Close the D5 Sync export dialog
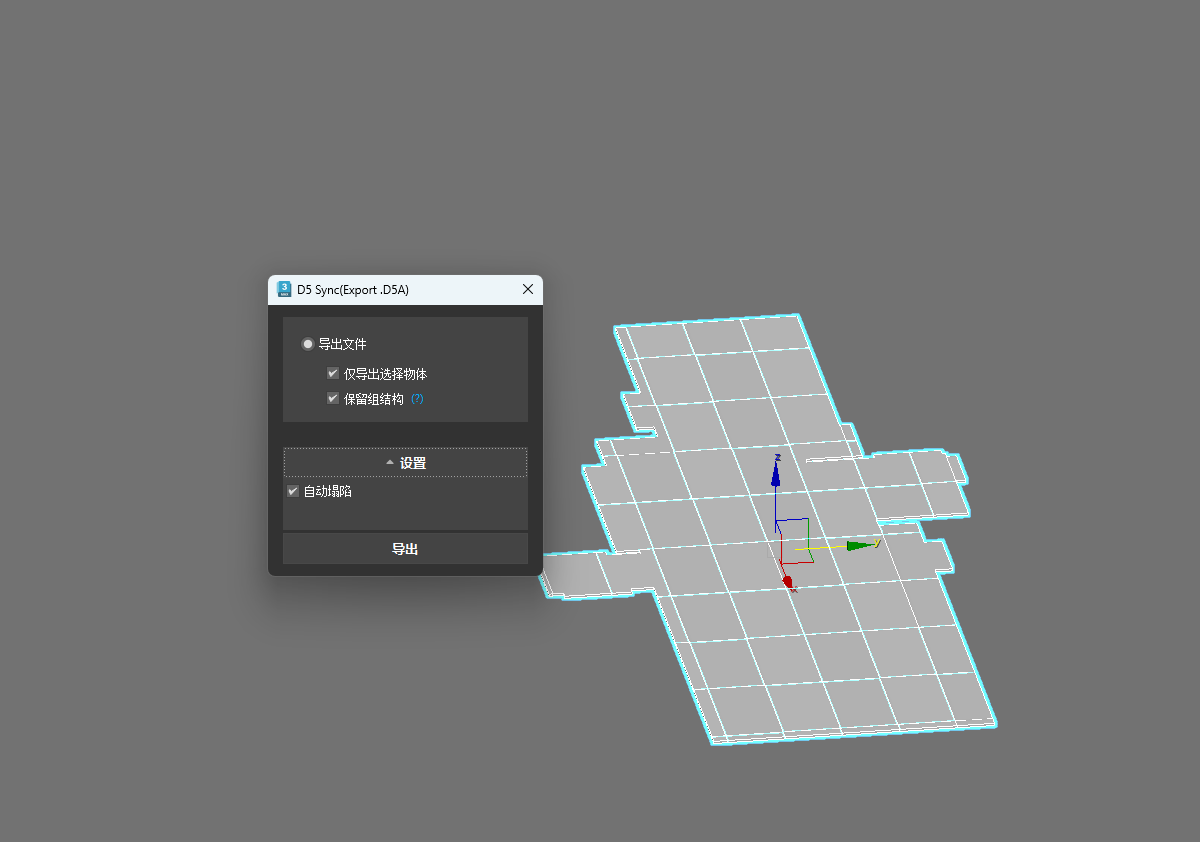 (x=528, y=289)
